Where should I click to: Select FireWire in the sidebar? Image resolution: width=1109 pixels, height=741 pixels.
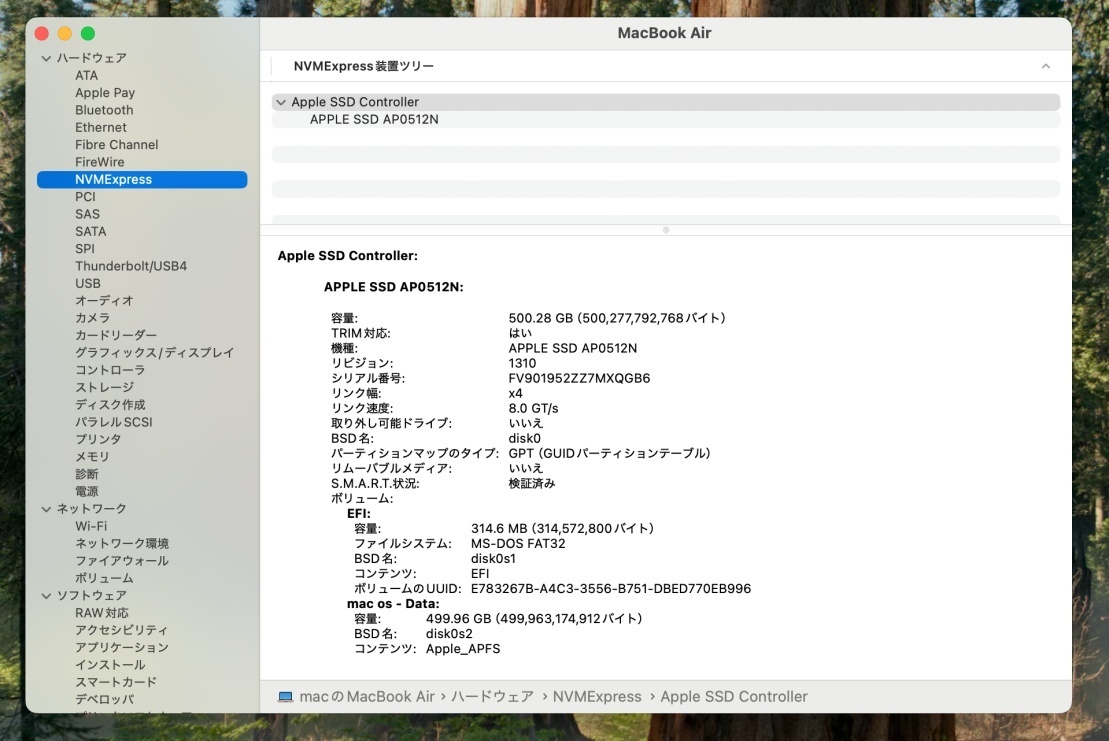coord(100,162)
